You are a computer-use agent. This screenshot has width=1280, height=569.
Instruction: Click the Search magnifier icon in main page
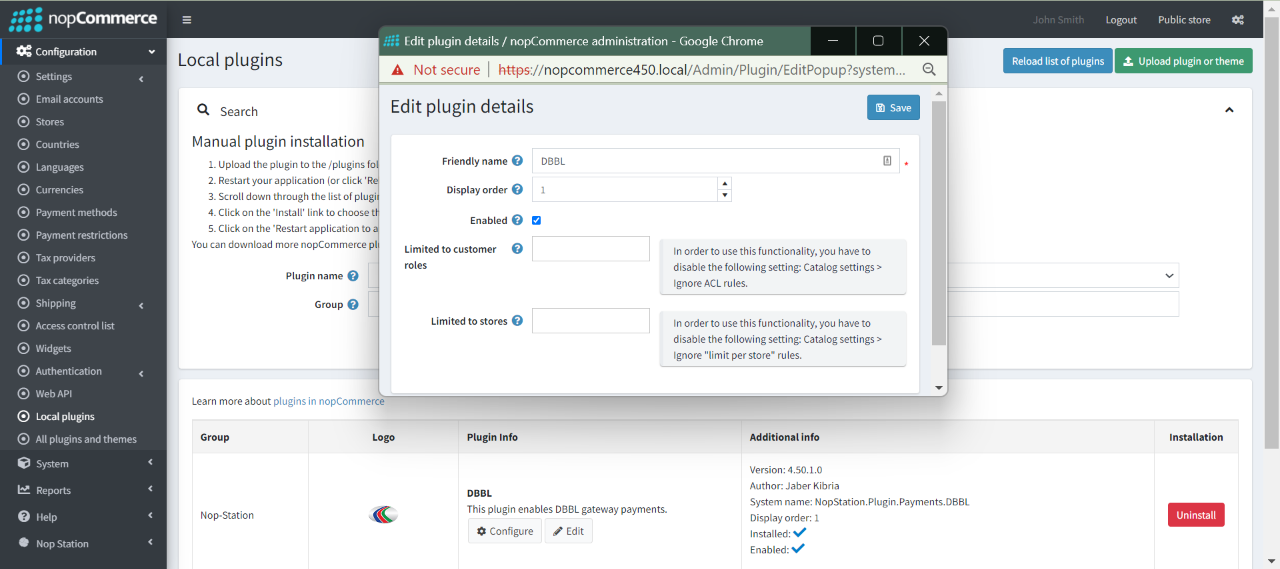(x=203, y=111)
